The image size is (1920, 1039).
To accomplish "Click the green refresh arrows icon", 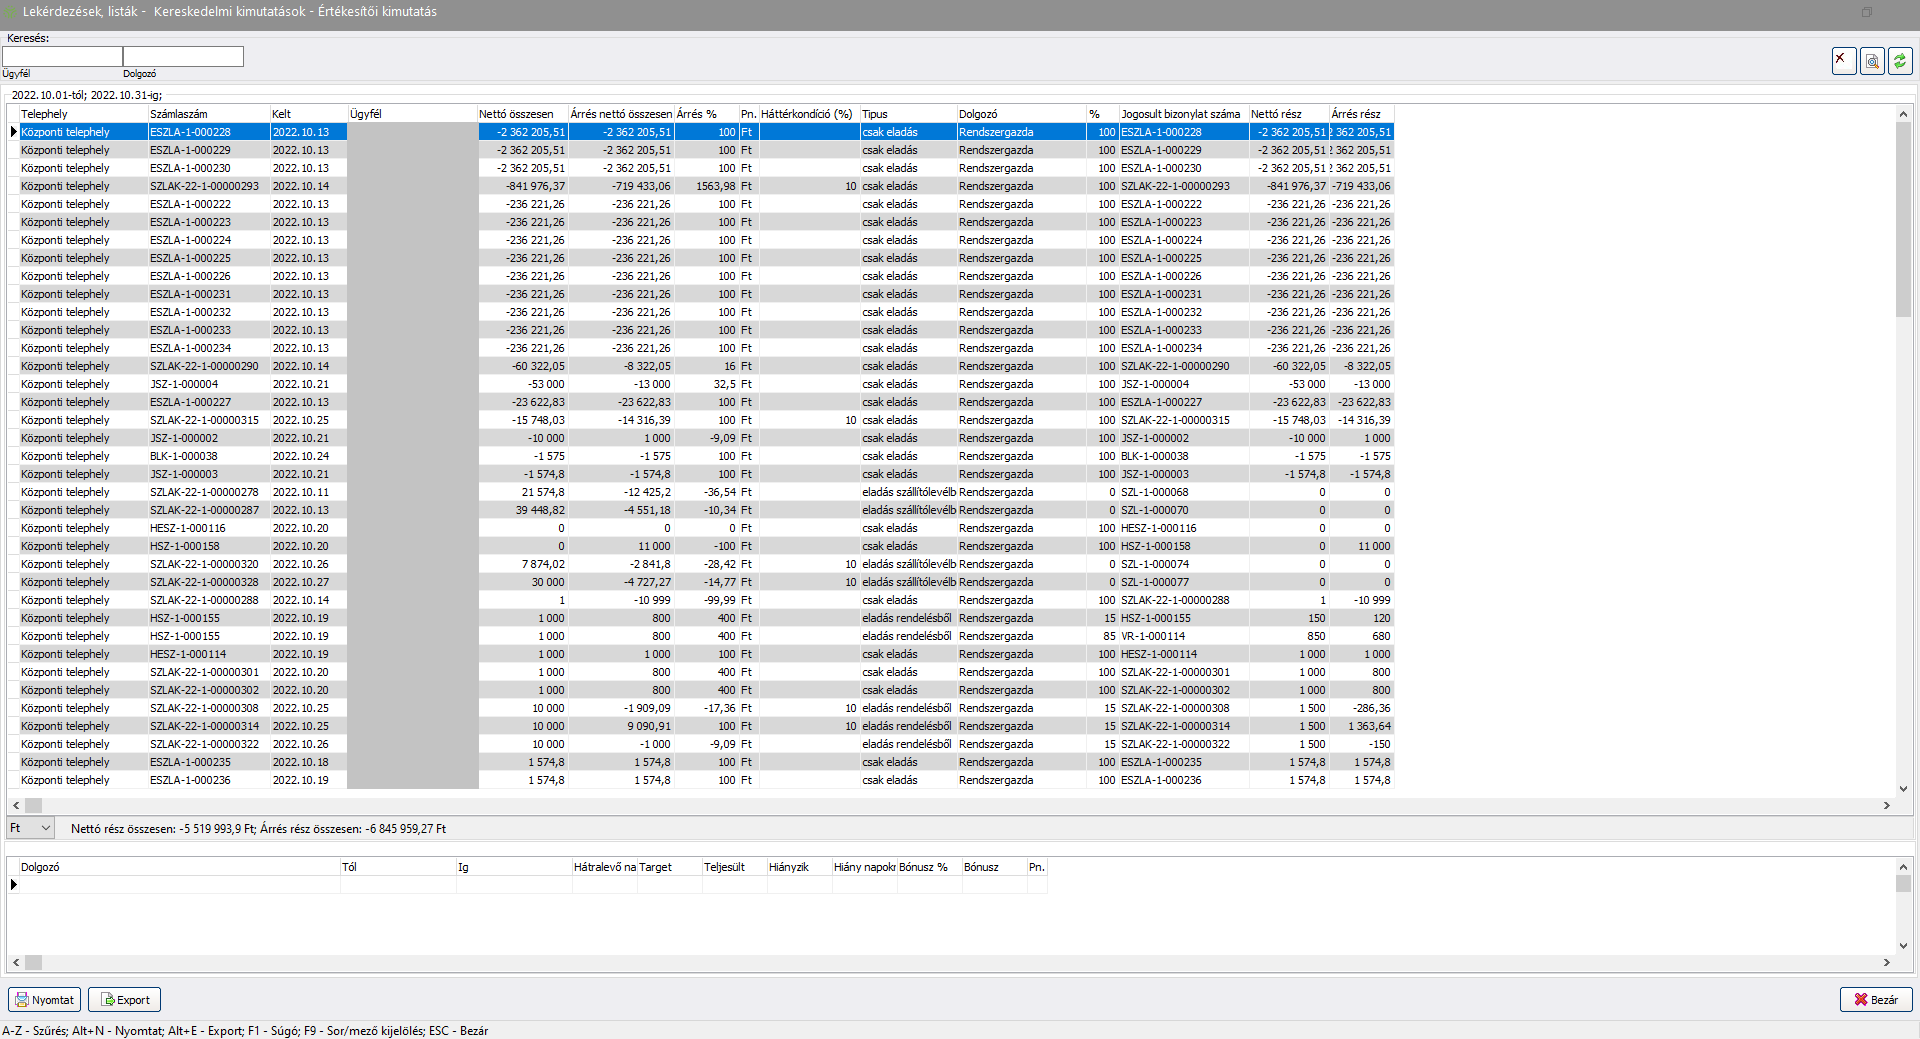I will click(1899, 61).
